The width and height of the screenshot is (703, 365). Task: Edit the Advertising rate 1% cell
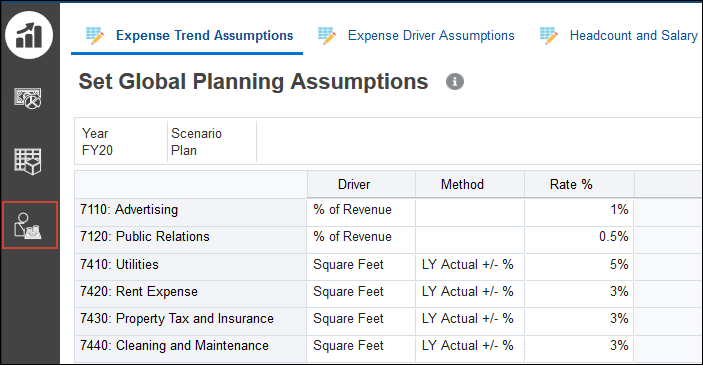click(x=579, y=212)
